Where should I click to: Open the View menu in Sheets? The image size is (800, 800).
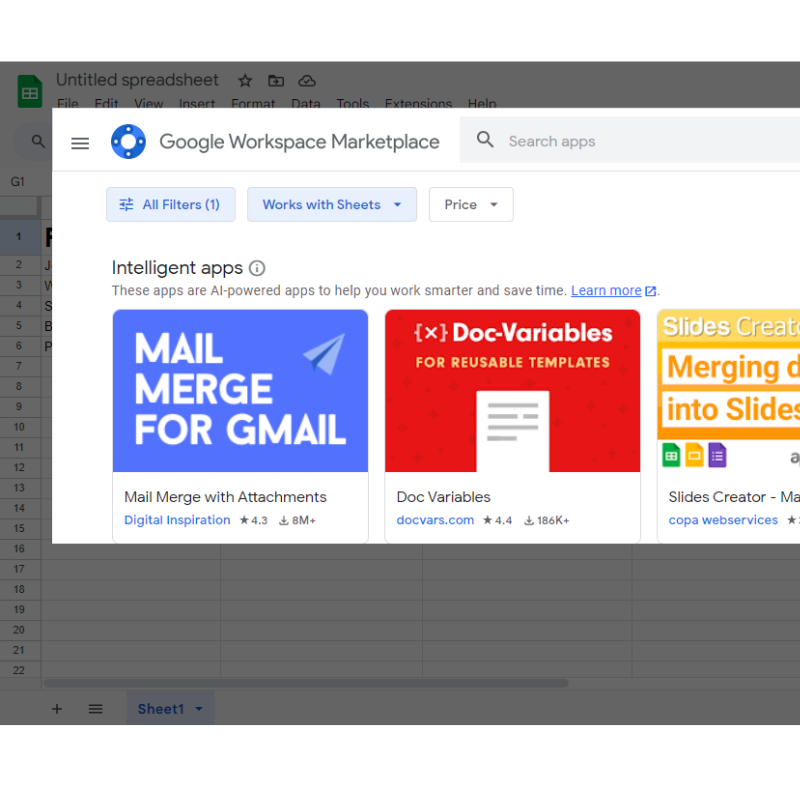coord(148,104)
